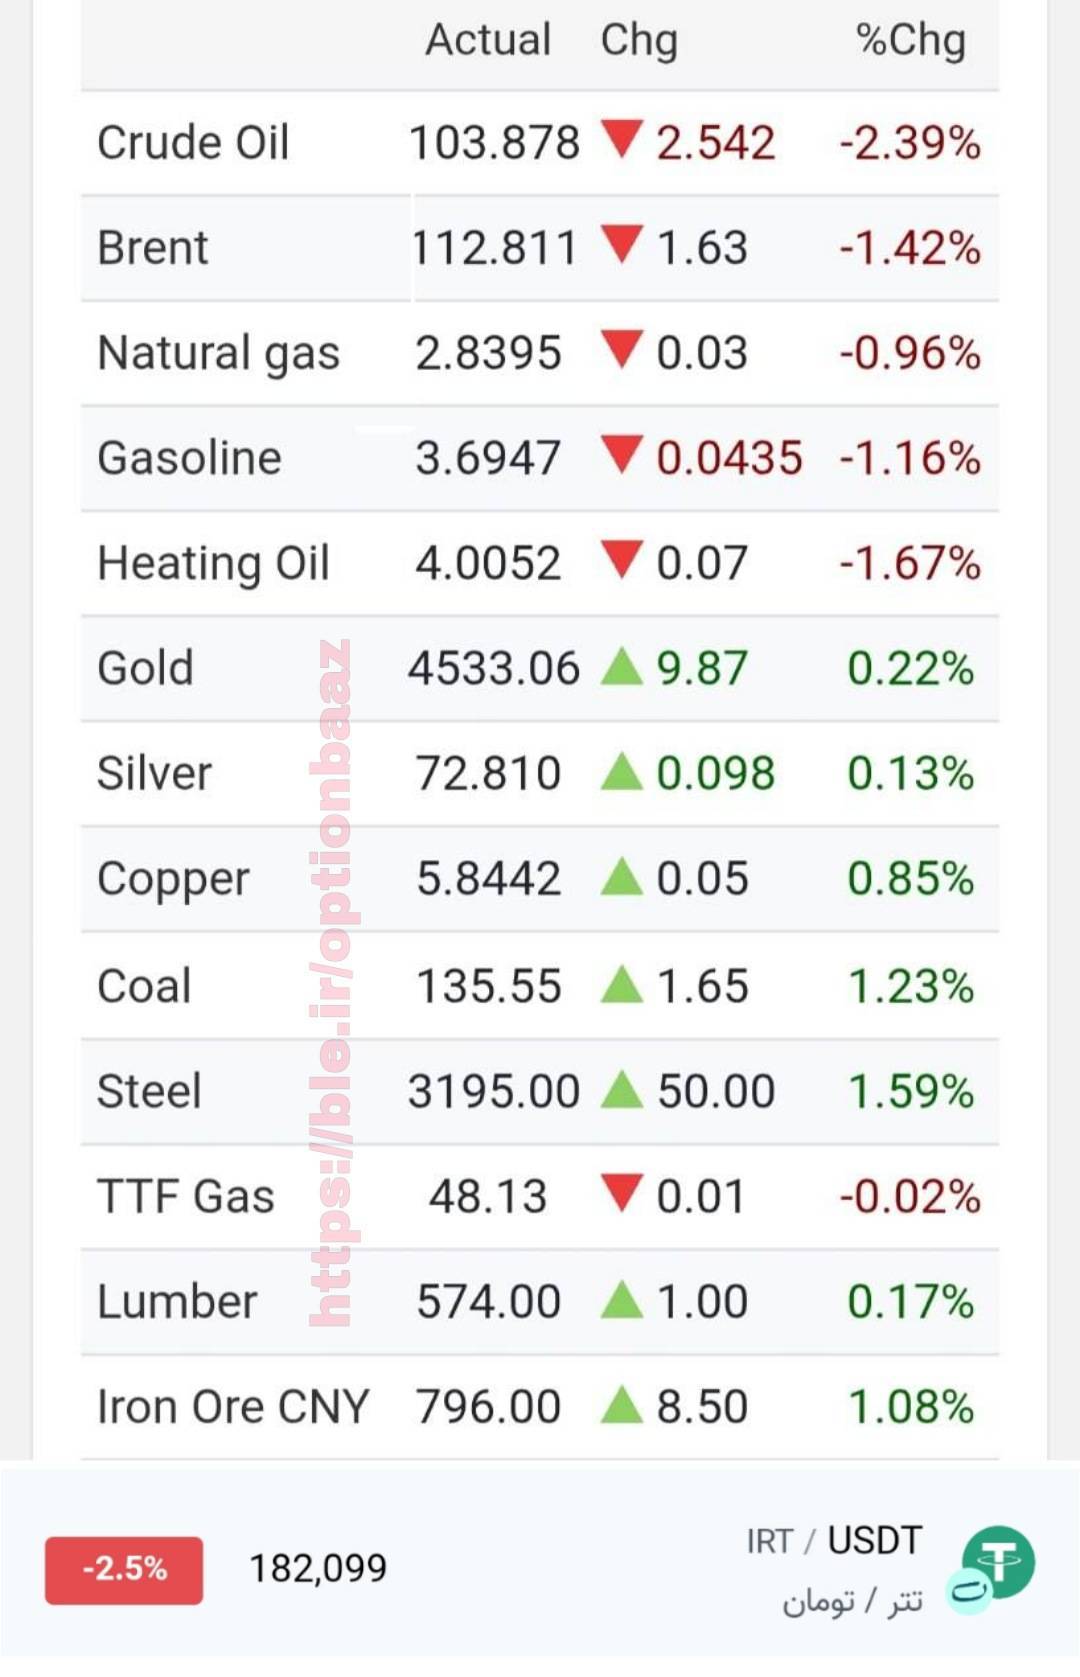Click the green up arrow in Steel row

tap(622, 1088)
